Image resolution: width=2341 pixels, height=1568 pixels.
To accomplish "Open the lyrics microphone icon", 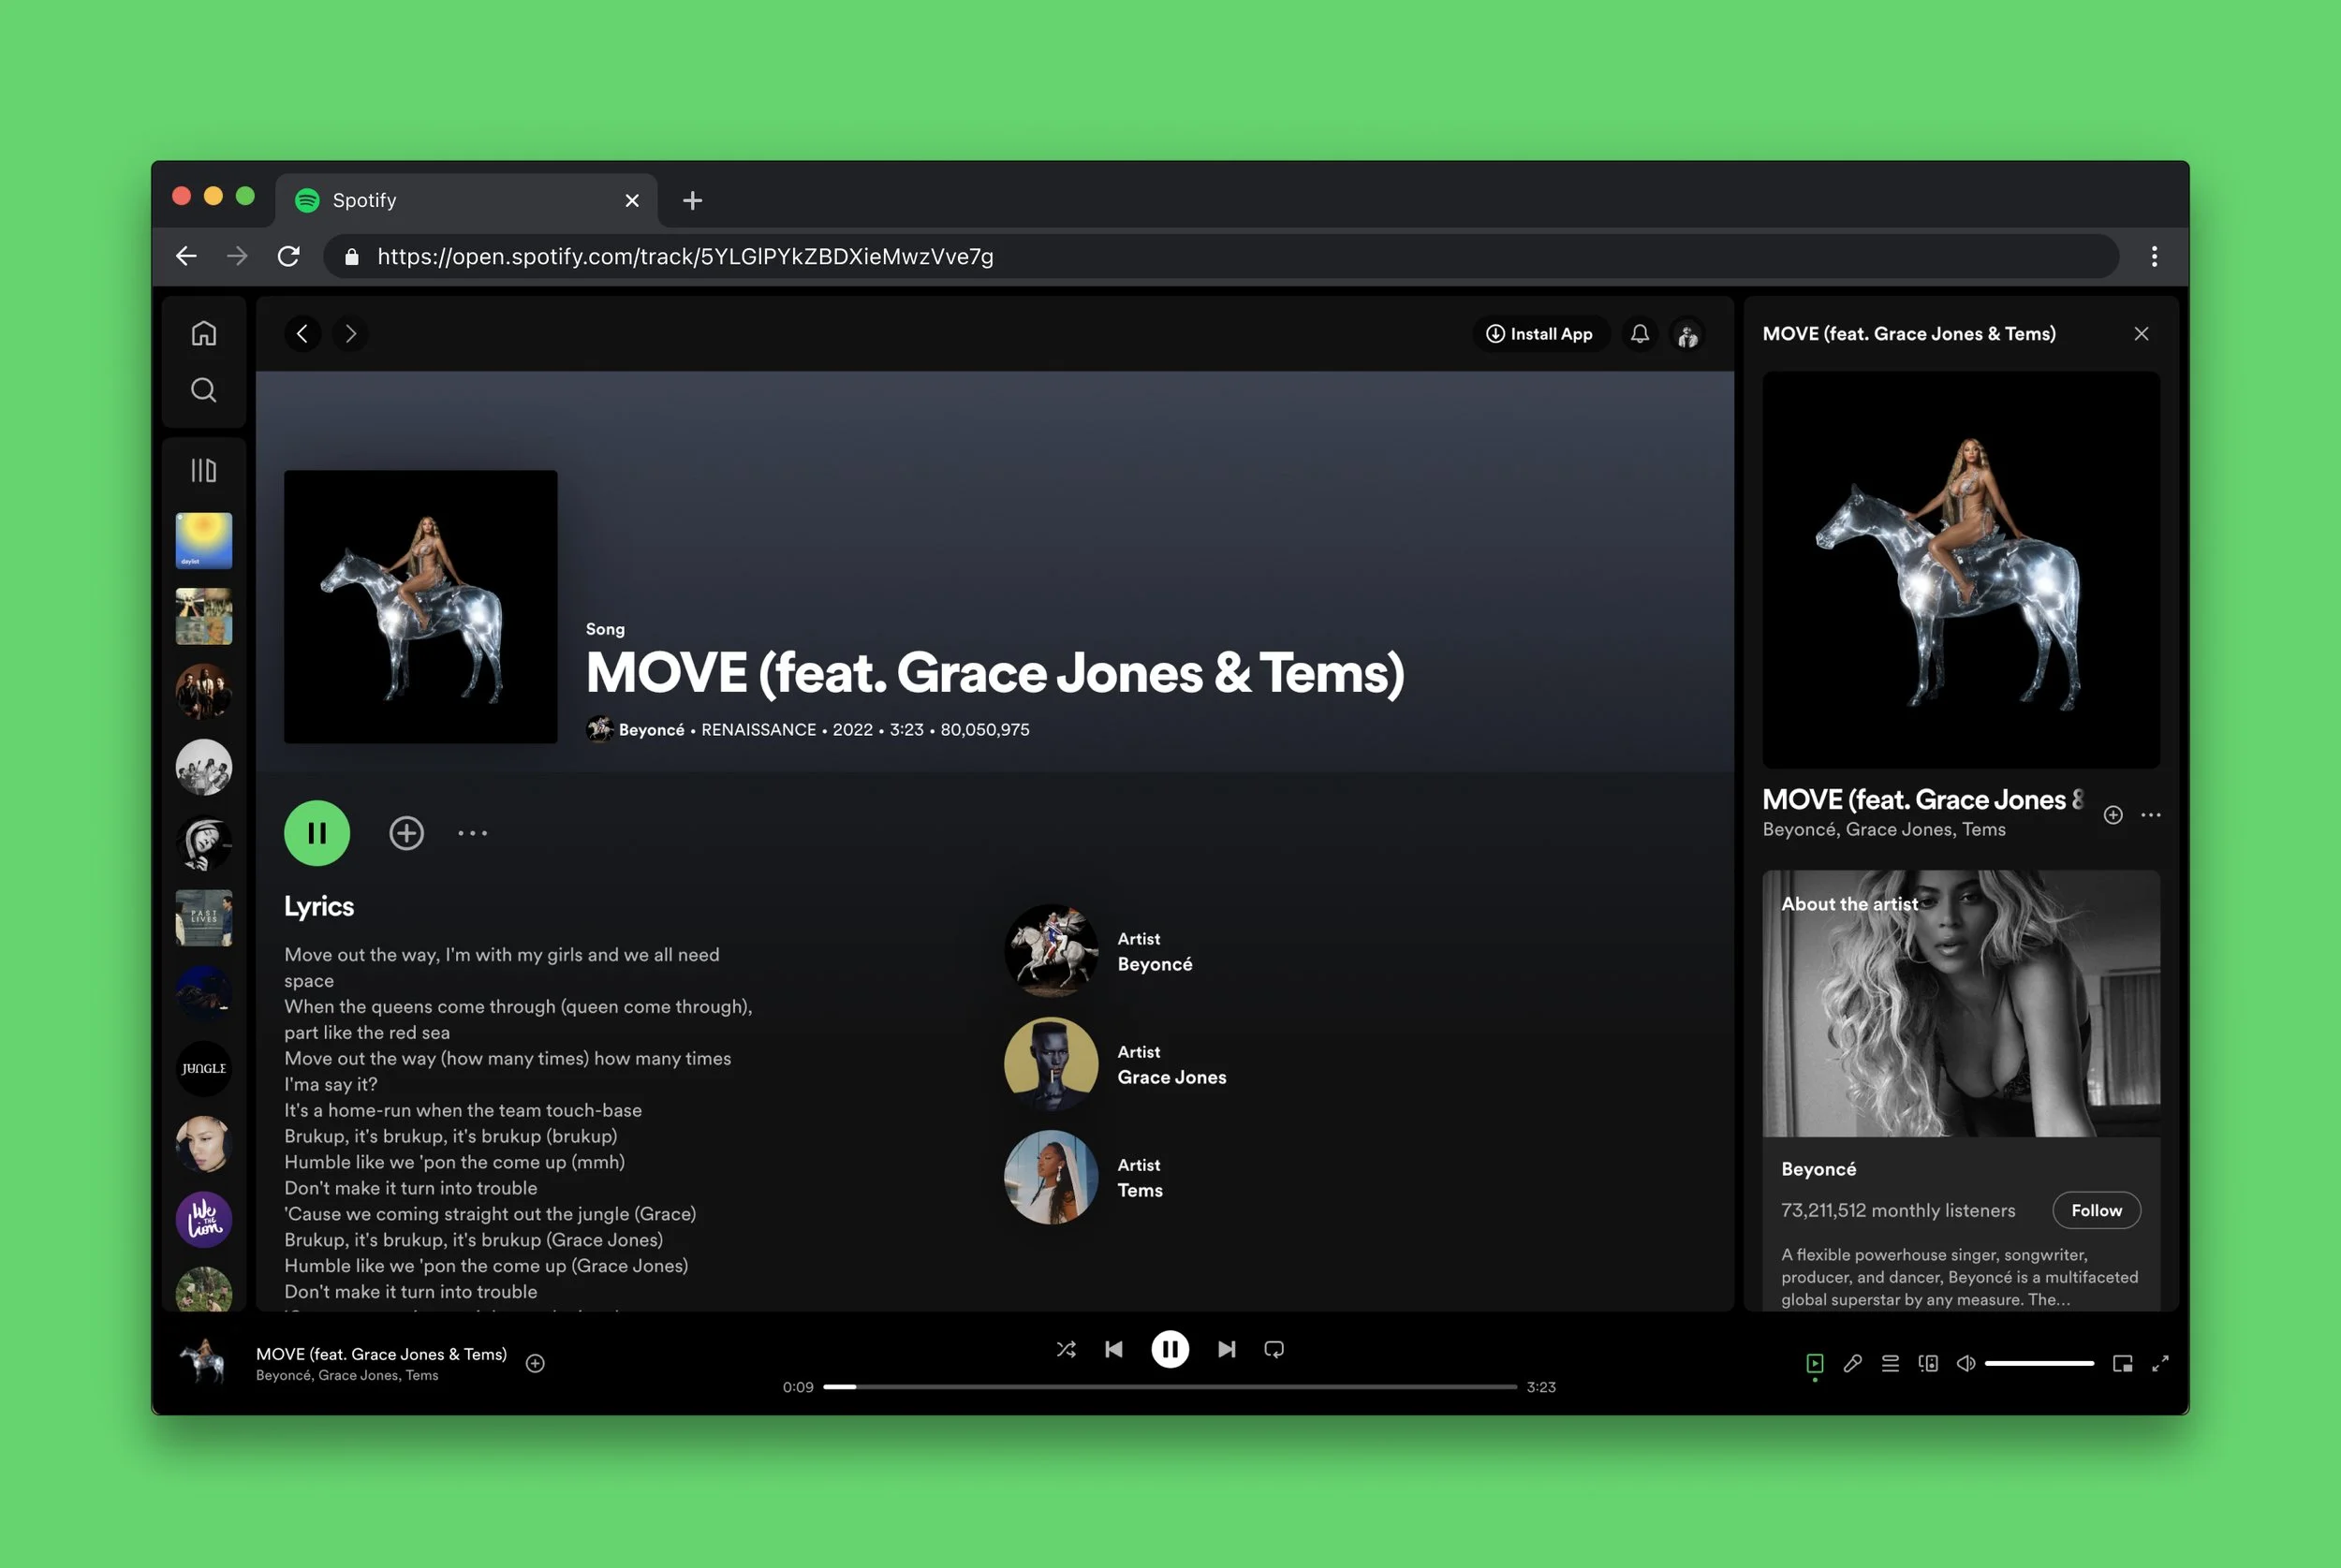I will [x=1852, y=1363].
